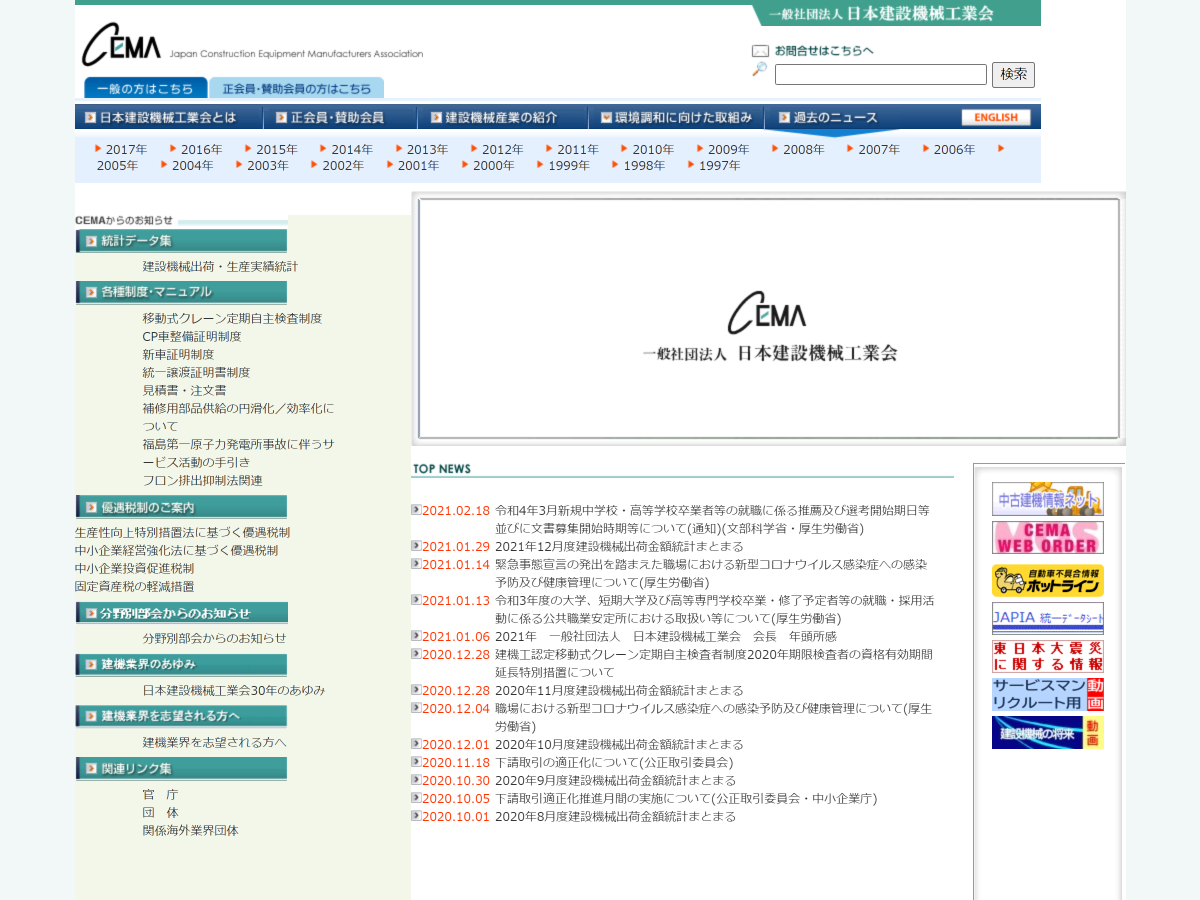The width and height of the screenshot is (1200, 900).
Task: Click the 建機業界のあゆみ sidebar heading
Action: [181, 665]
